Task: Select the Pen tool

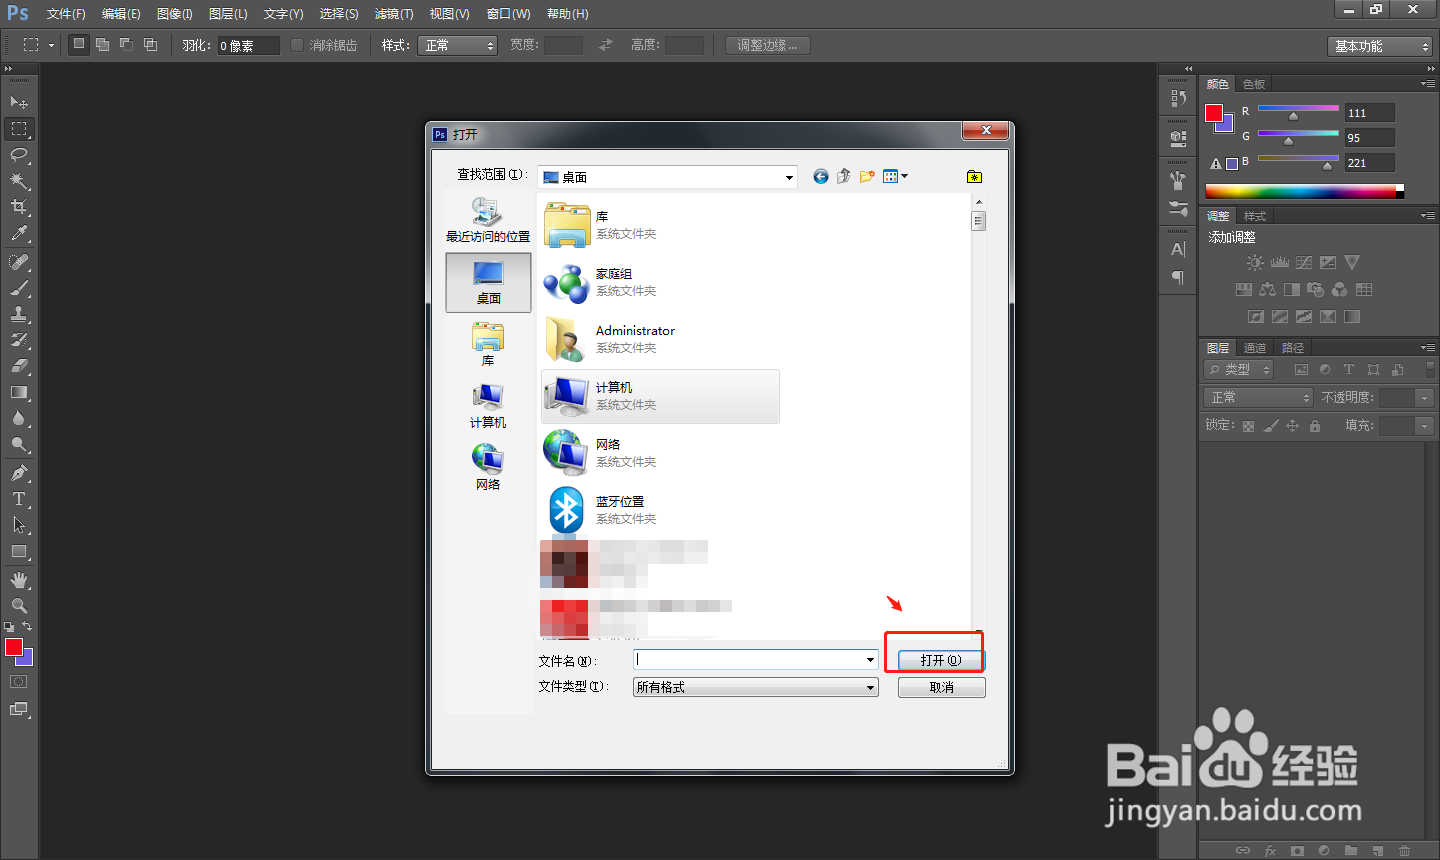Action: [x=19, y=473]
